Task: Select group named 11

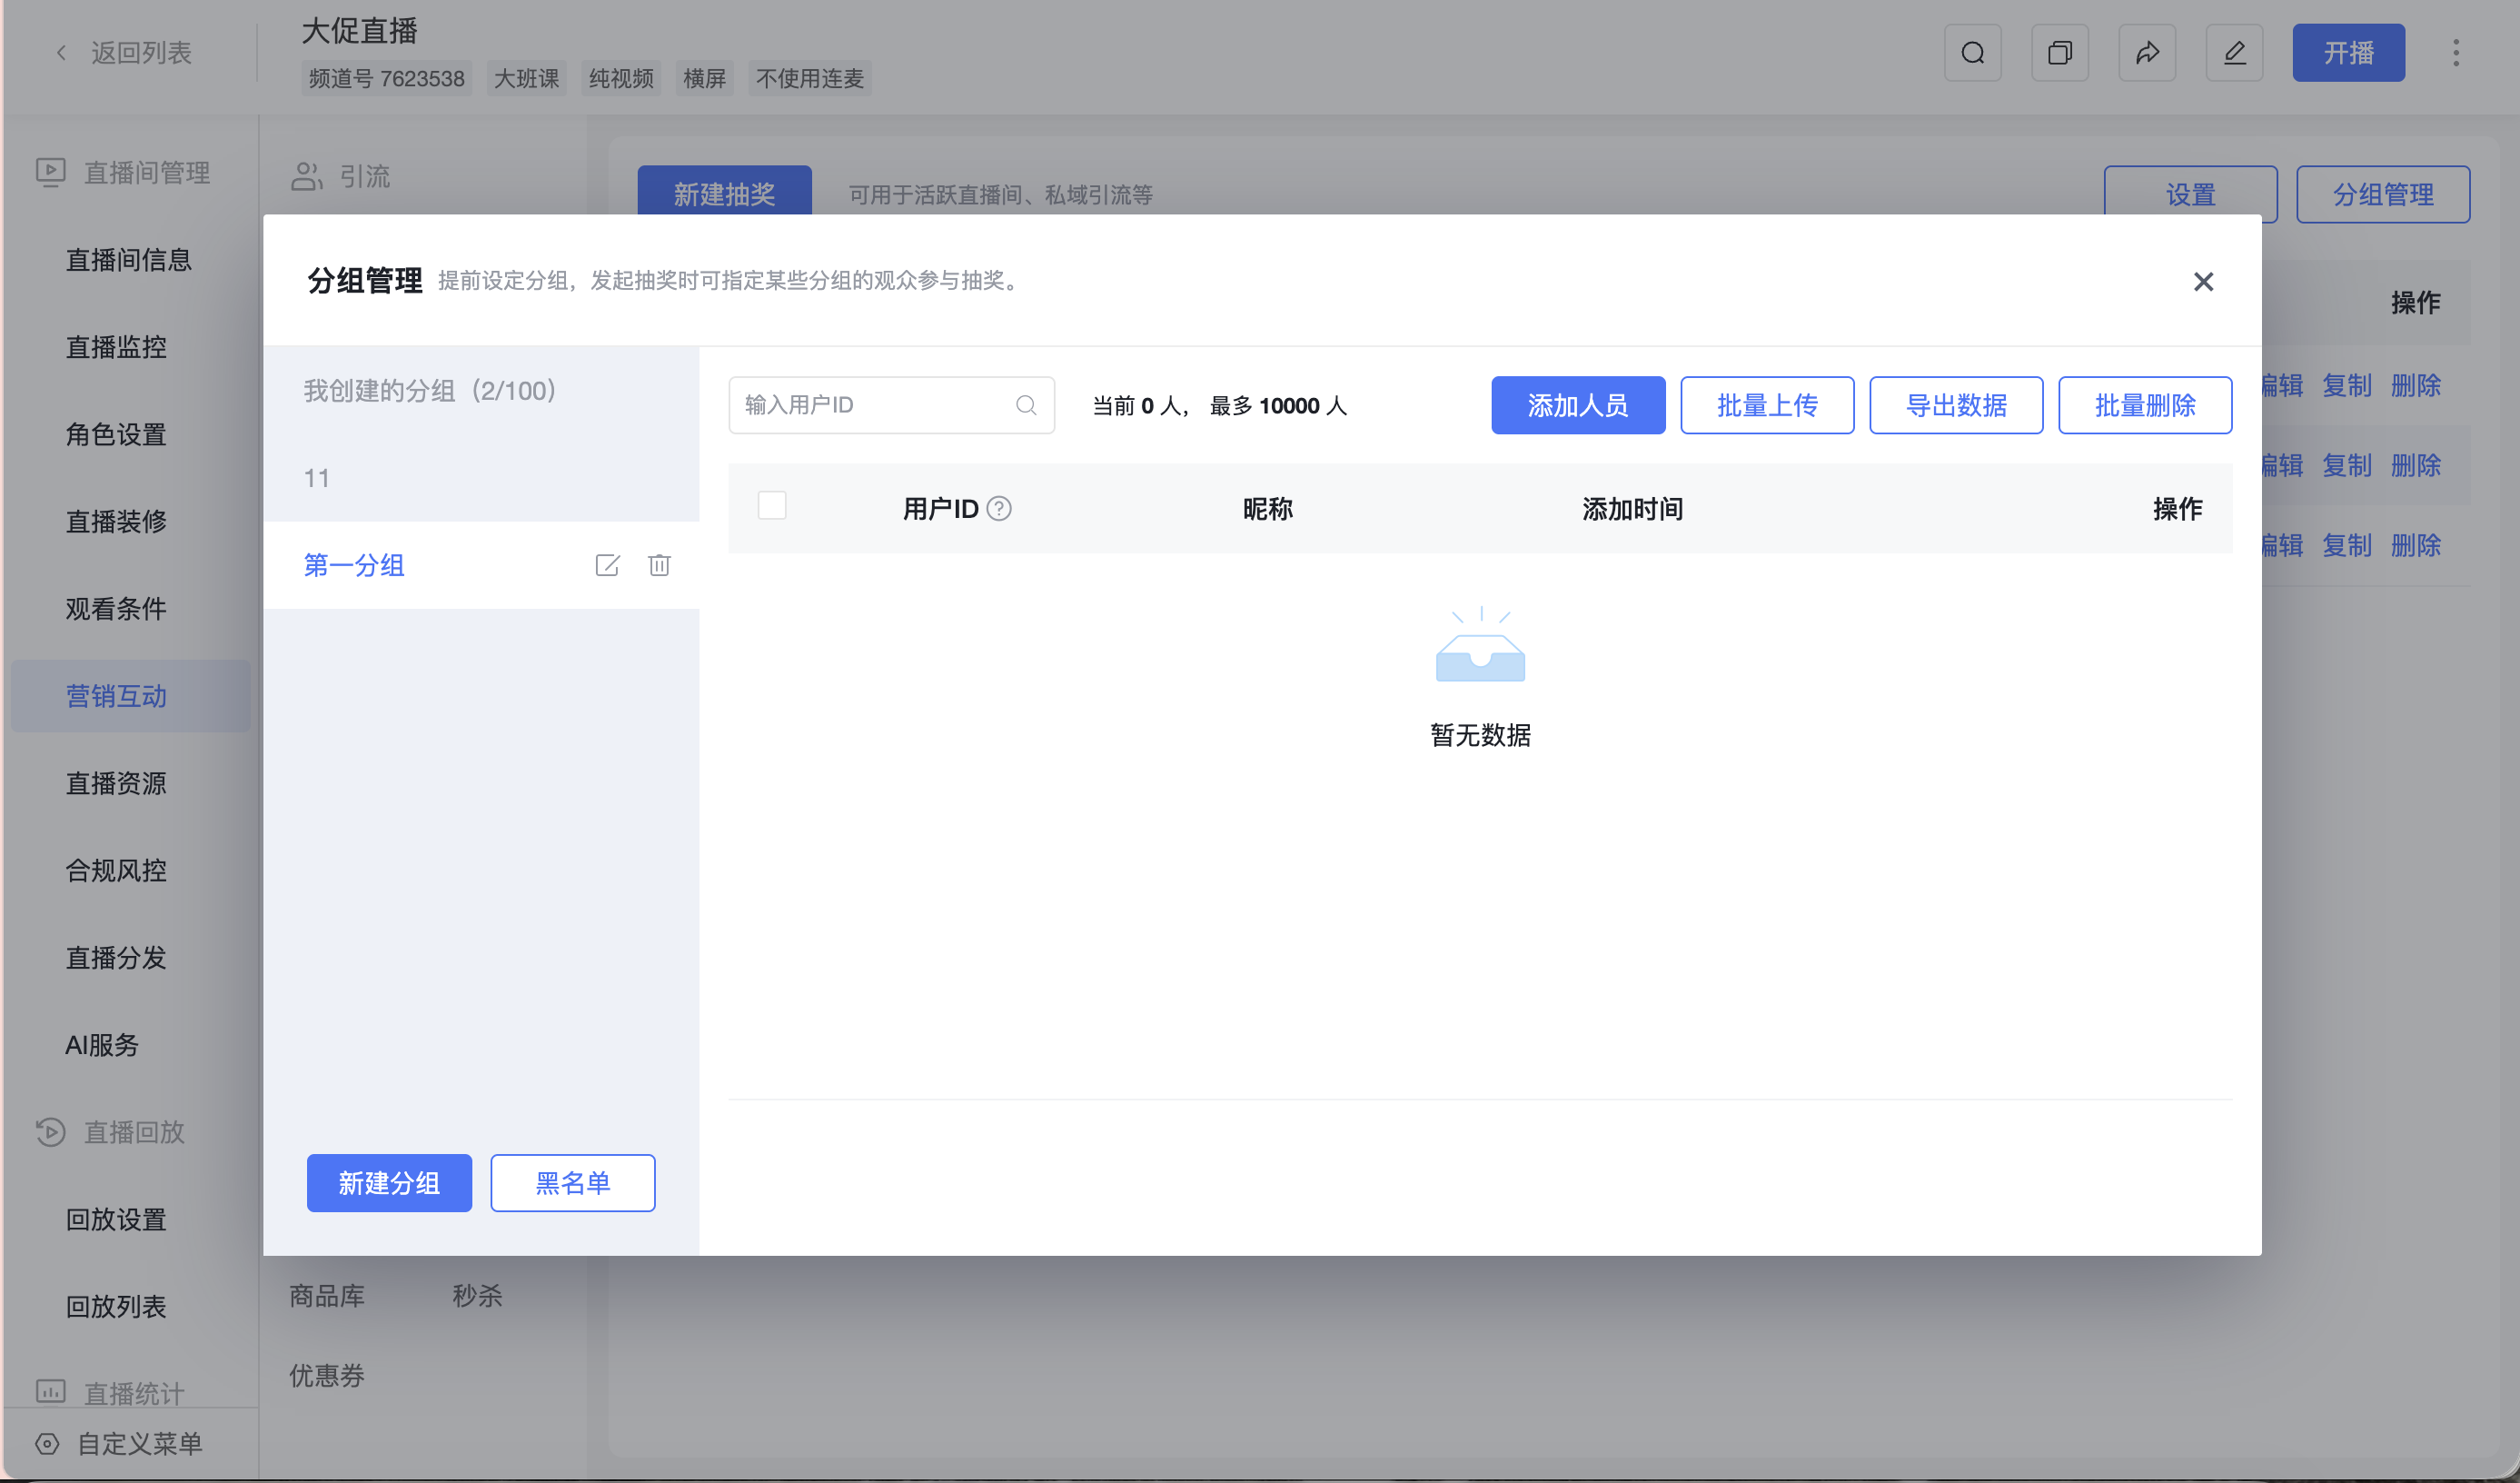Action: click(481, 478)
